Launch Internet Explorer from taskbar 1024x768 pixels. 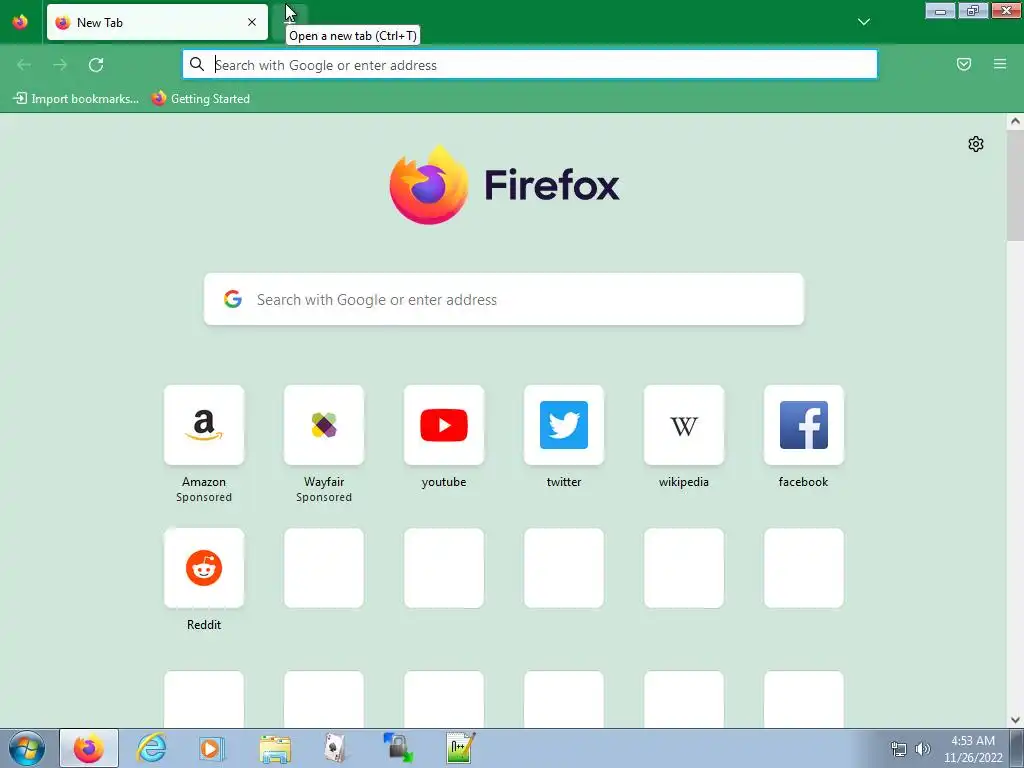click(x=151, y=748)
